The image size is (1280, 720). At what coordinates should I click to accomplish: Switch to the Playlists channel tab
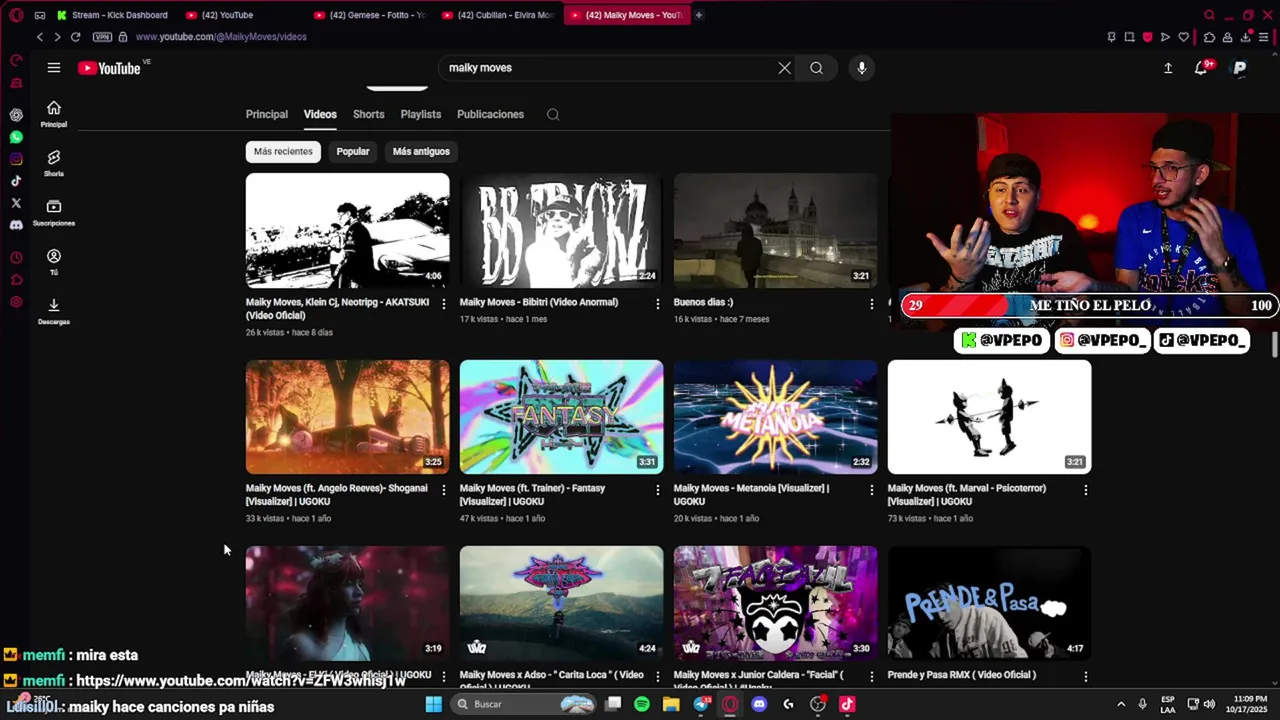pyautogui.click(x=421, y=114)
